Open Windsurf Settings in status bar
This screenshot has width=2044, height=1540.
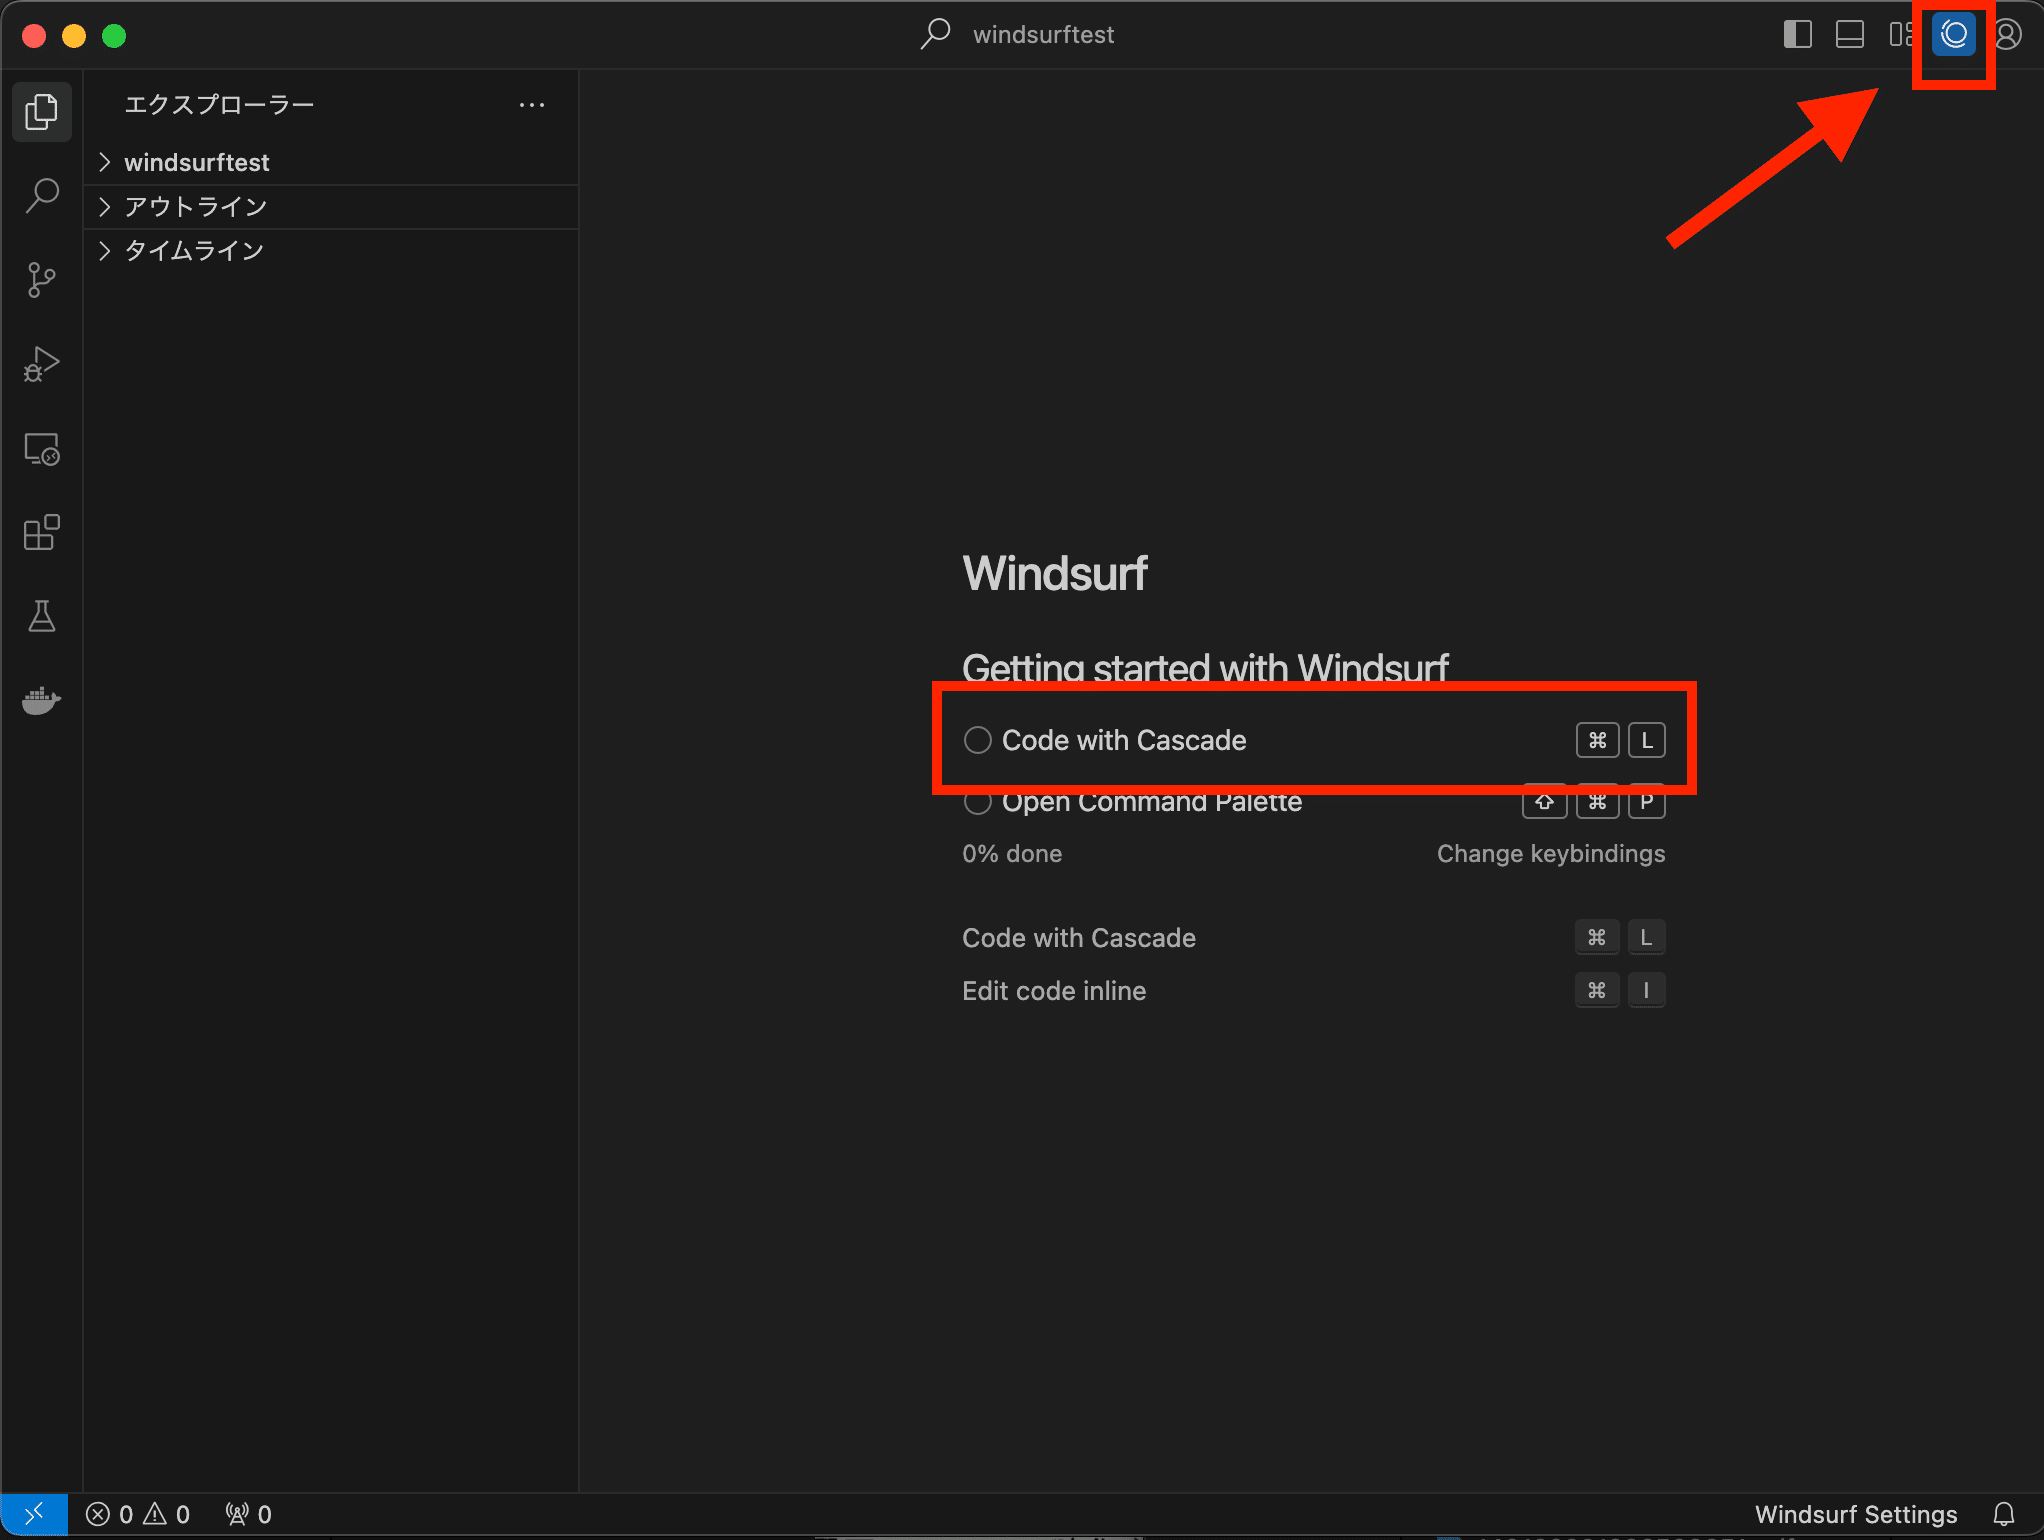point(1855,1514)
